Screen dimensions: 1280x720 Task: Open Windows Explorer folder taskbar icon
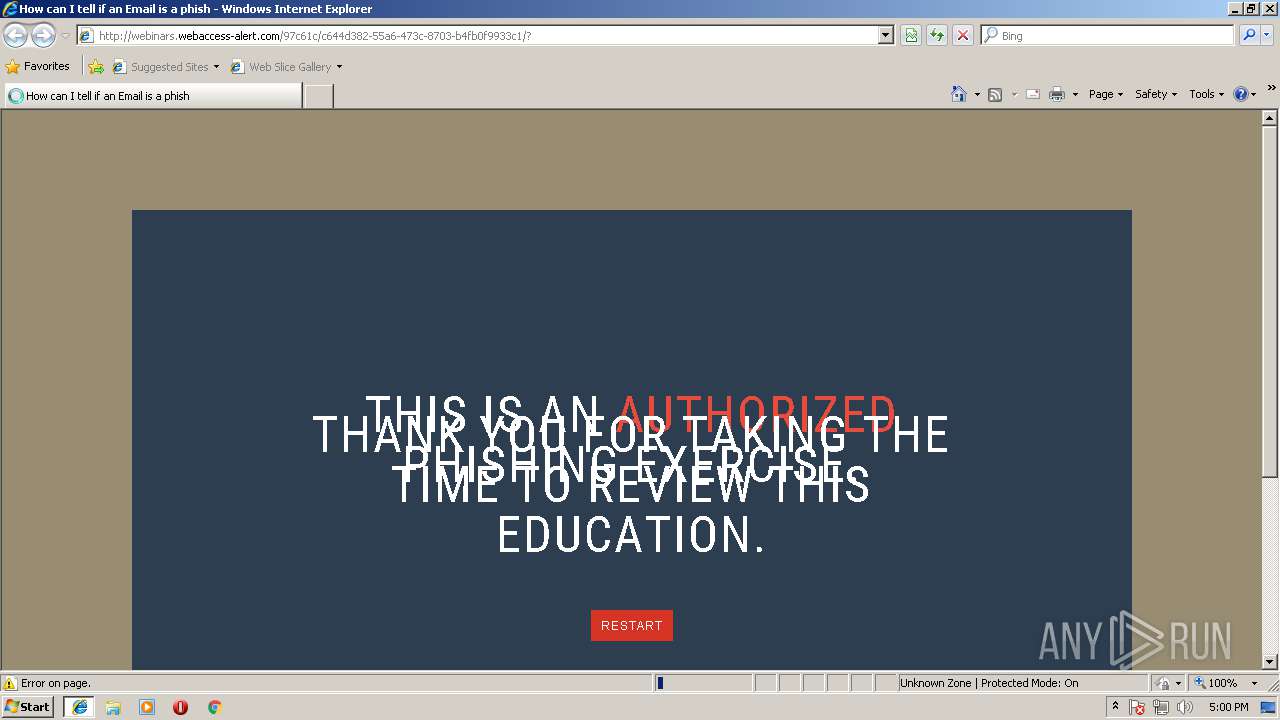[x=113, y=707]
